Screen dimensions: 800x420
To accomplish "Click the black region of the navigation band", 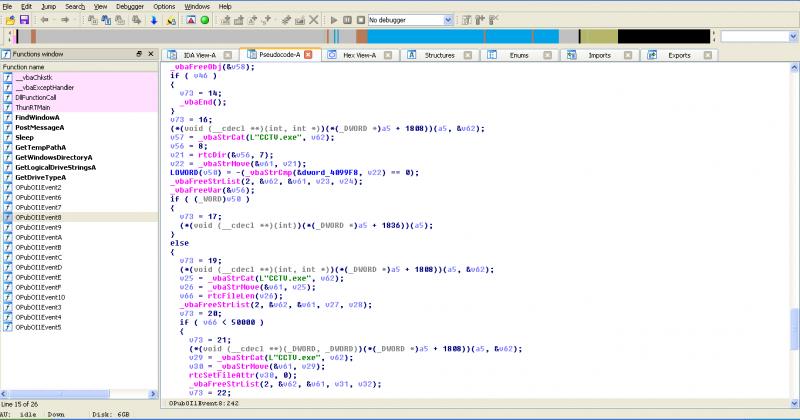I will [664, 36].
